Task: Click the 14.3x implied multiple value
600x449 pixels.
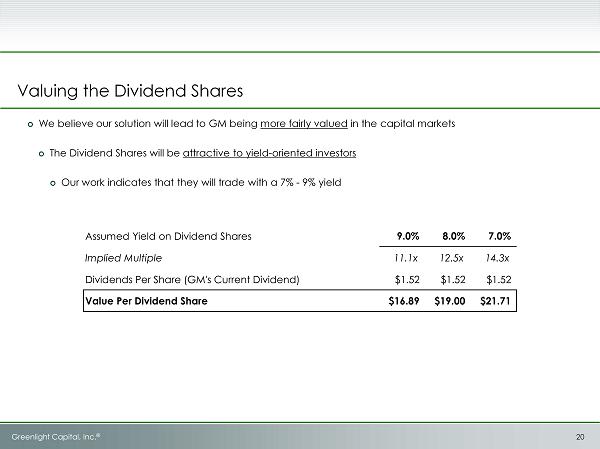Action: point(497,257)
